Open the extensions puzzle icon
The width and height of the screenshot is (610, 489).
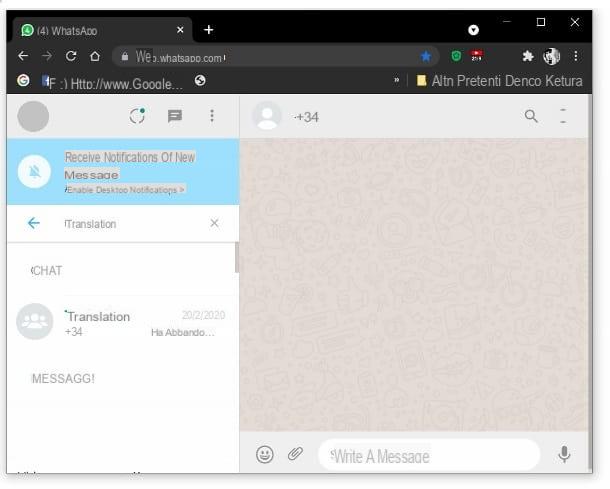[x=528, y=56]
